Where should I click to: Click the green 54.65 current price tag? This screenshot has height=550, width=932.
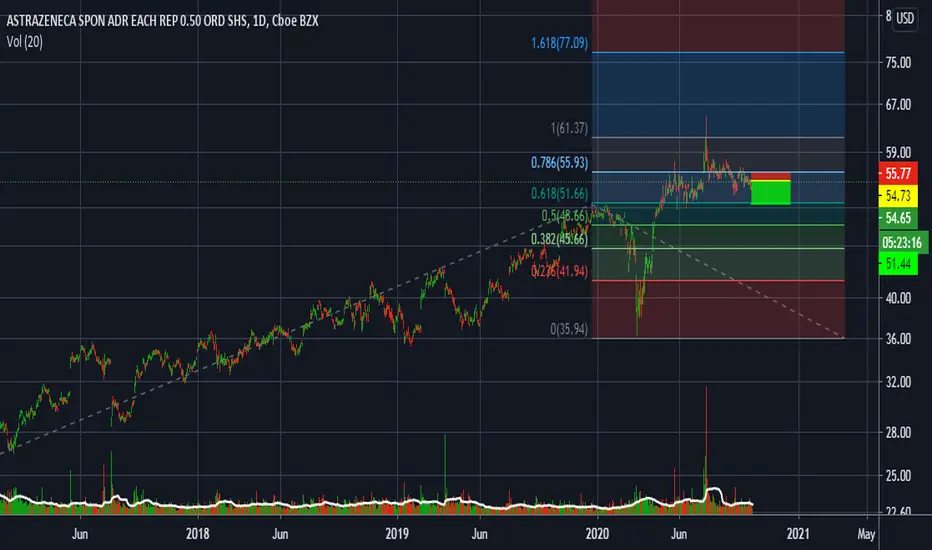[898, 218]
